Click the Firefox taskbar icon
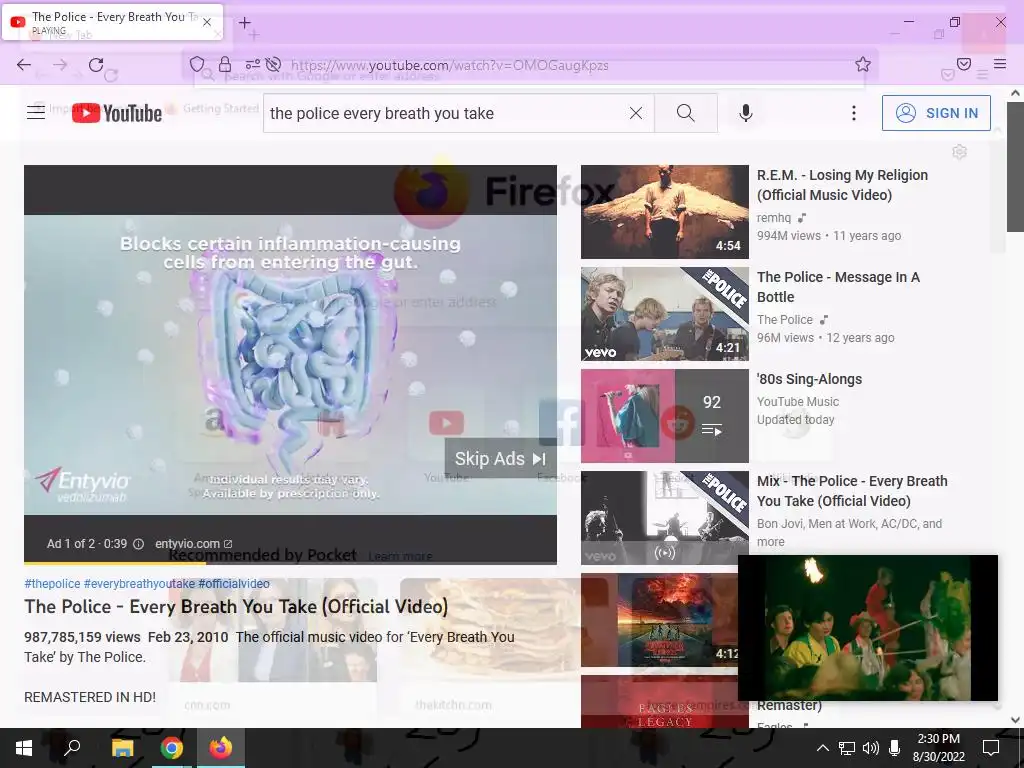 pyautogui.click(x=221, y=748)
